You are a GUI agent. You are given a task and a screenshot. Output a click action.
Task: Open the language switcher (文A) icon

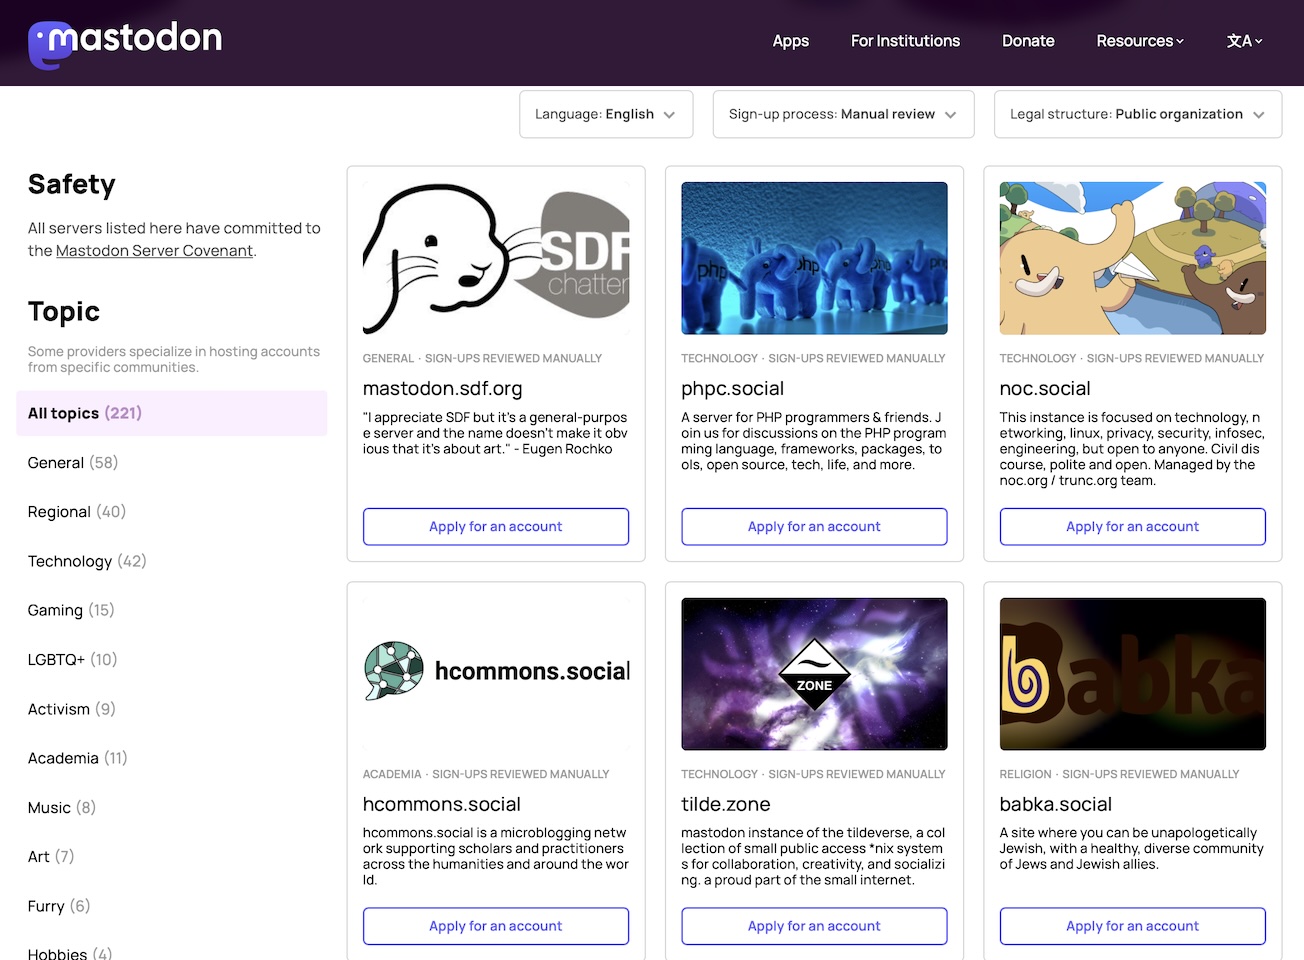tap(1243, 41)
